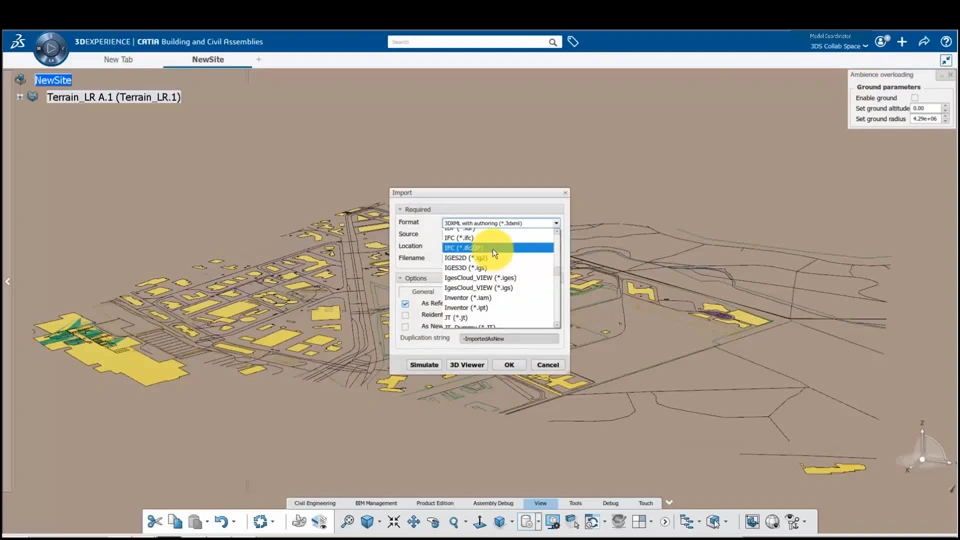
Task: Toggle the Reidentify checkbox in Import dialog
Action: [x=405, y=315]
